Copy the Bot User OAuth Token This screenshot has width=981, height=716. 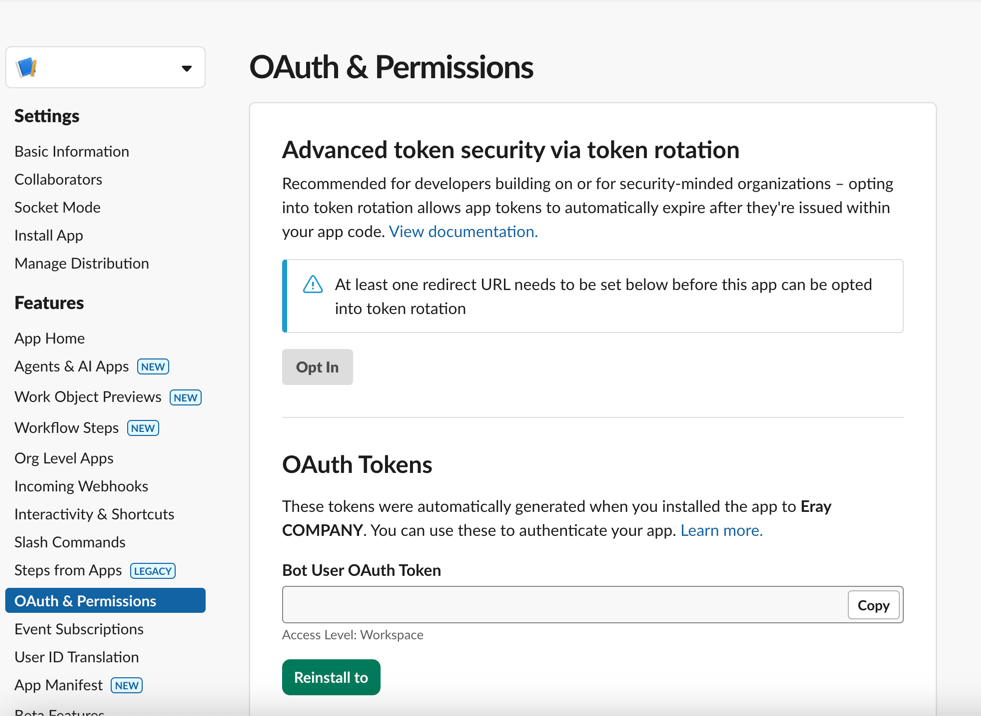click(x=873, y=605)
